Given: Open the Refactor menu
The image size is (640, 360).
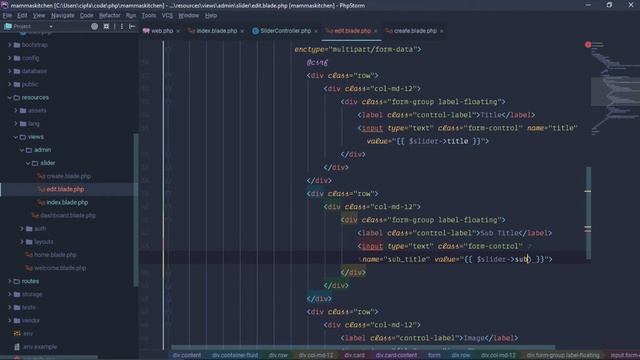Looking at the screenshot, I should coord(109,16).
